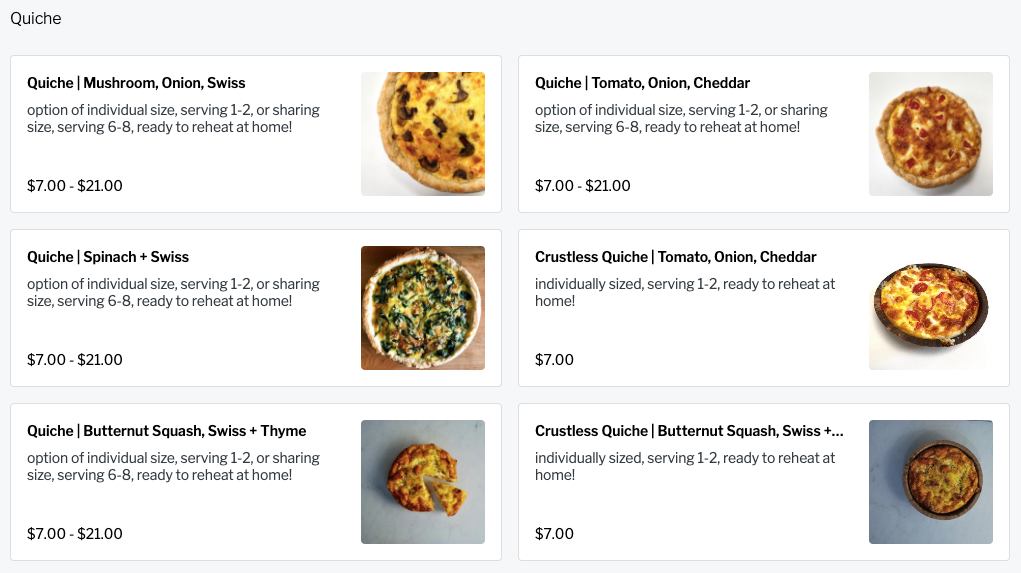Click the "Quiche | Spinach + Swiss" title
Screen dimensions: 1021x573
coord(108,257)
